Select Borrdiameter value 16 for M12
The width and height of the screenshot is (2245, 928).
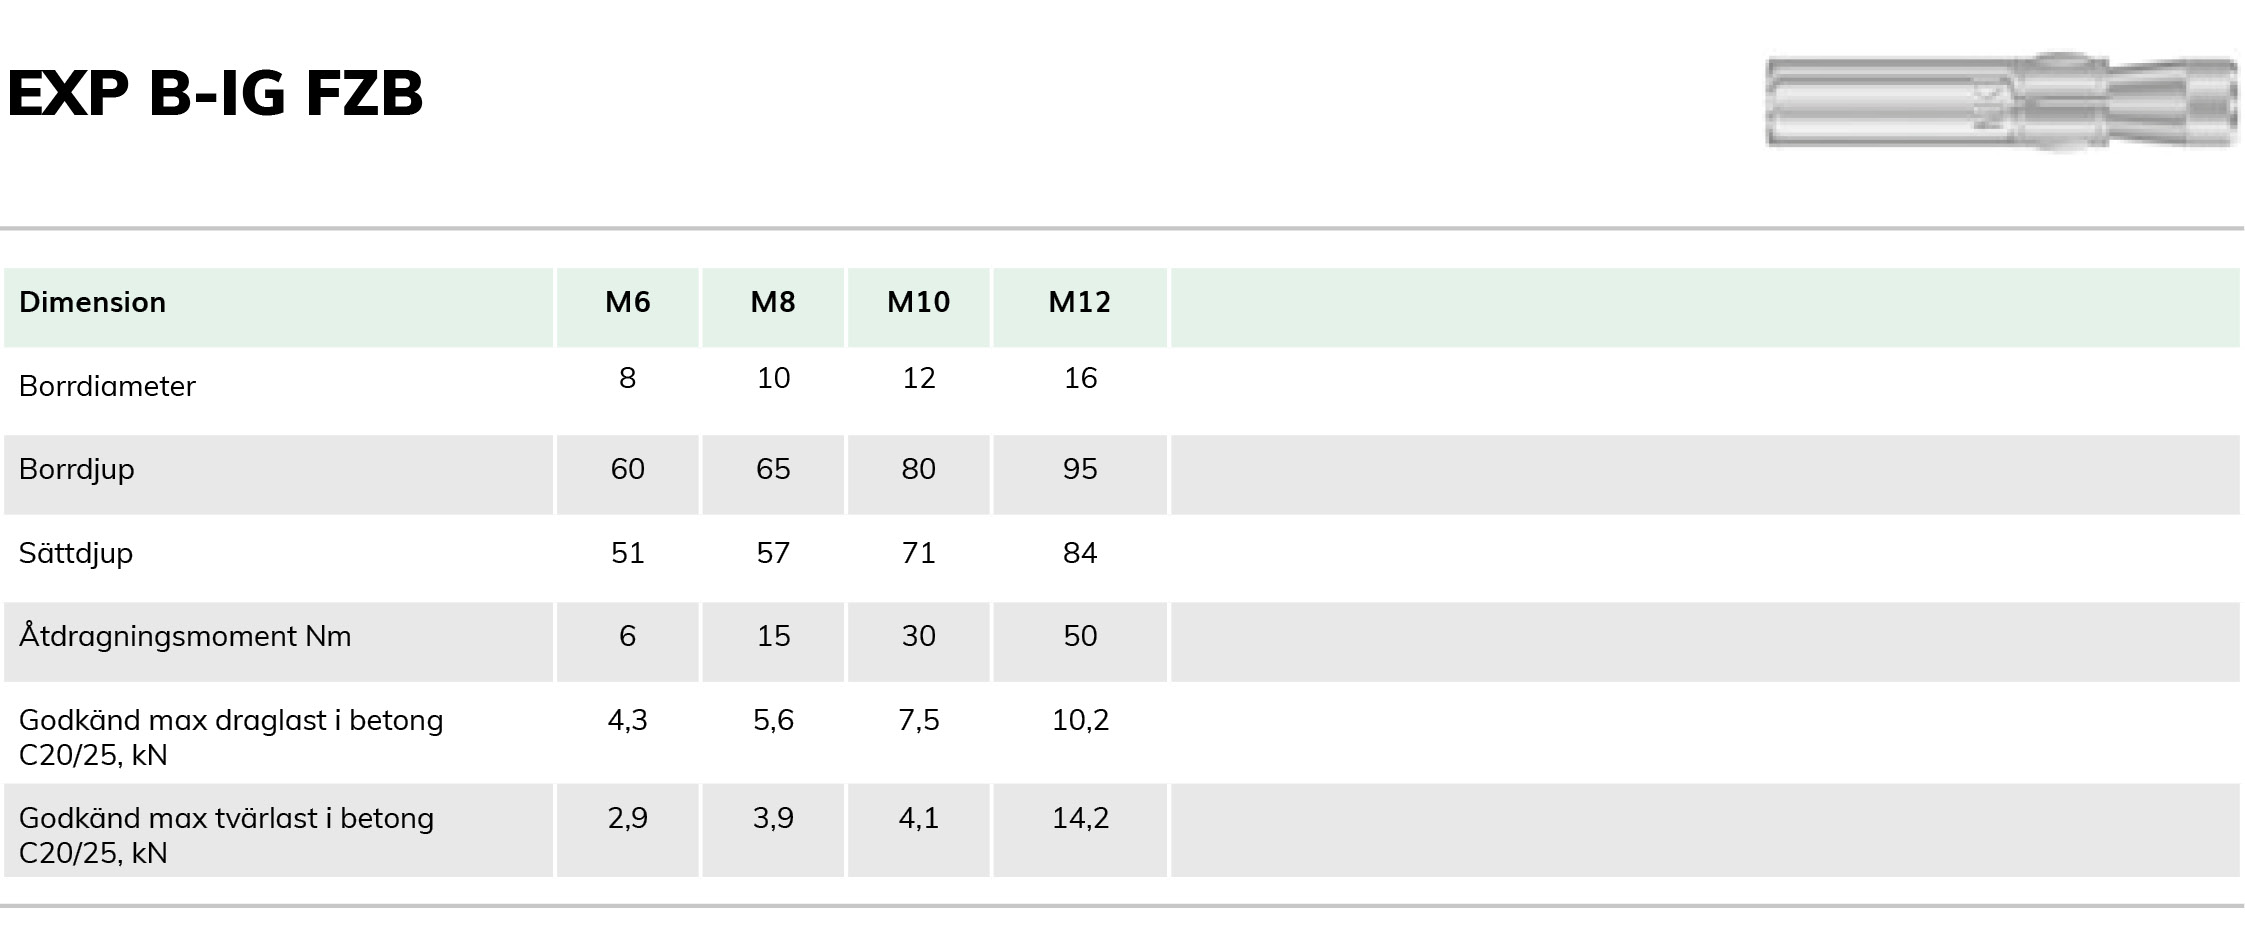tap(1080, 378)
